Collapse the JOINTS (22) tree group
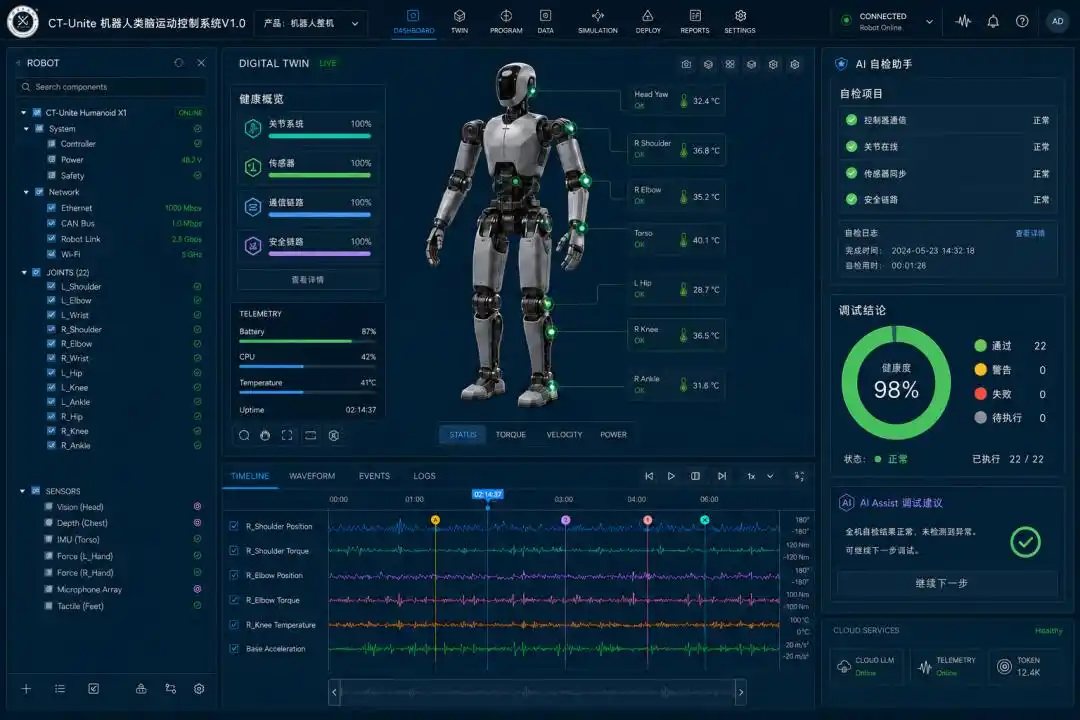Viewport: 1080px width, 720px height. point(25,272)
